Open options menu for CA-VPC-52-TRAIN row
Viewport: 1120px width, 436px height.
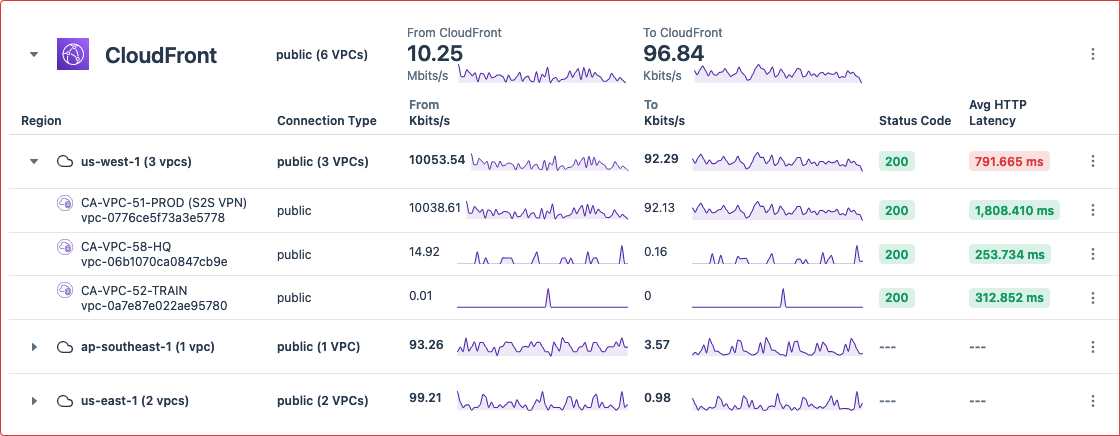click(x=1093, y=298)
